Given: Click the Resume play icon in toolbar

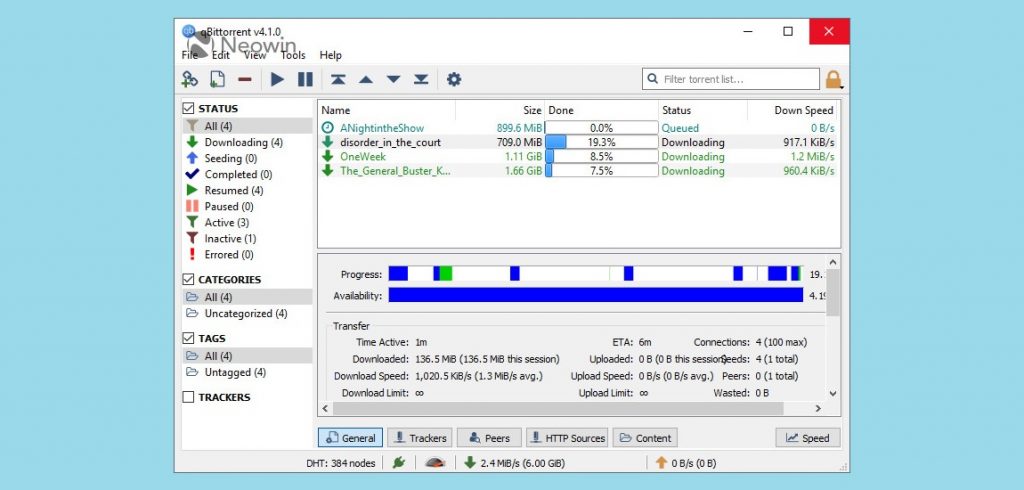Looking at the screenshot, I should pos(278,80).
